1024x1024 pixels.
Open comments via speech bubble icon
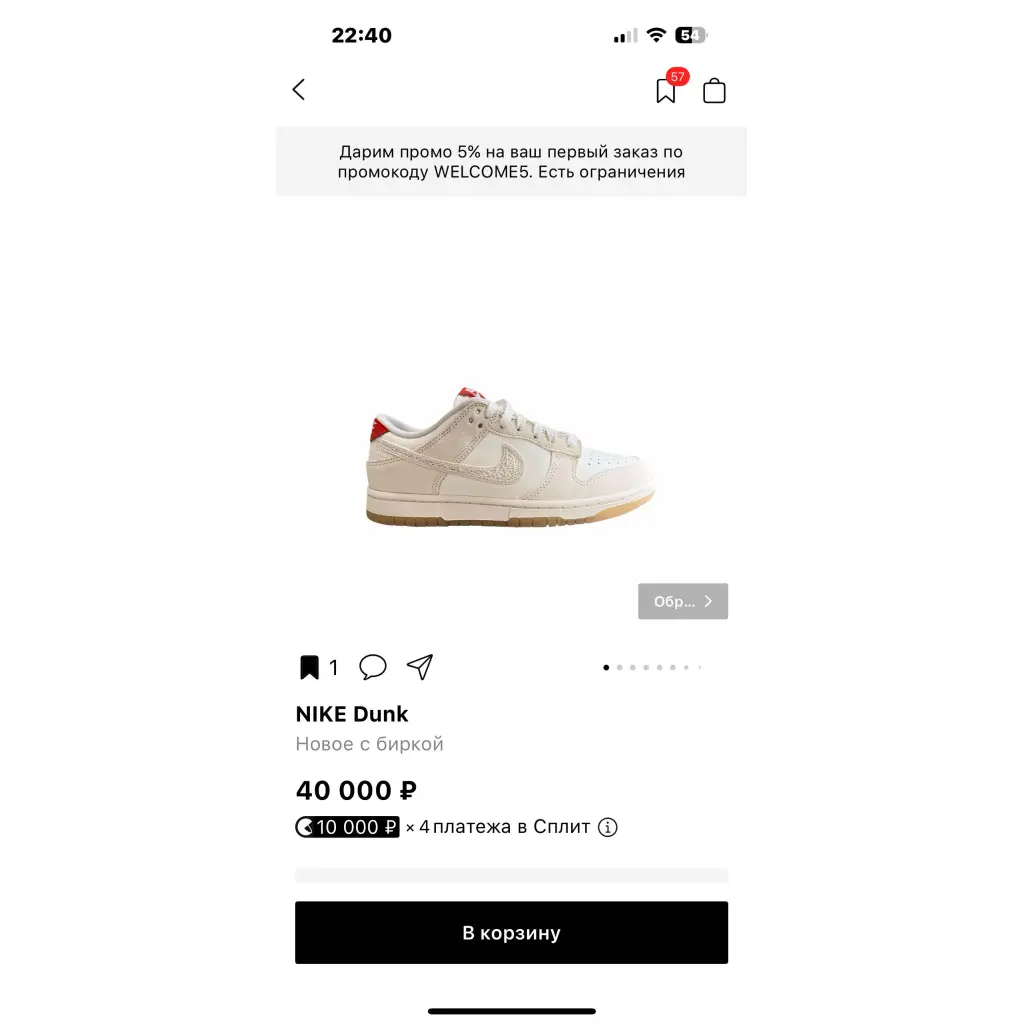[373, 667]
